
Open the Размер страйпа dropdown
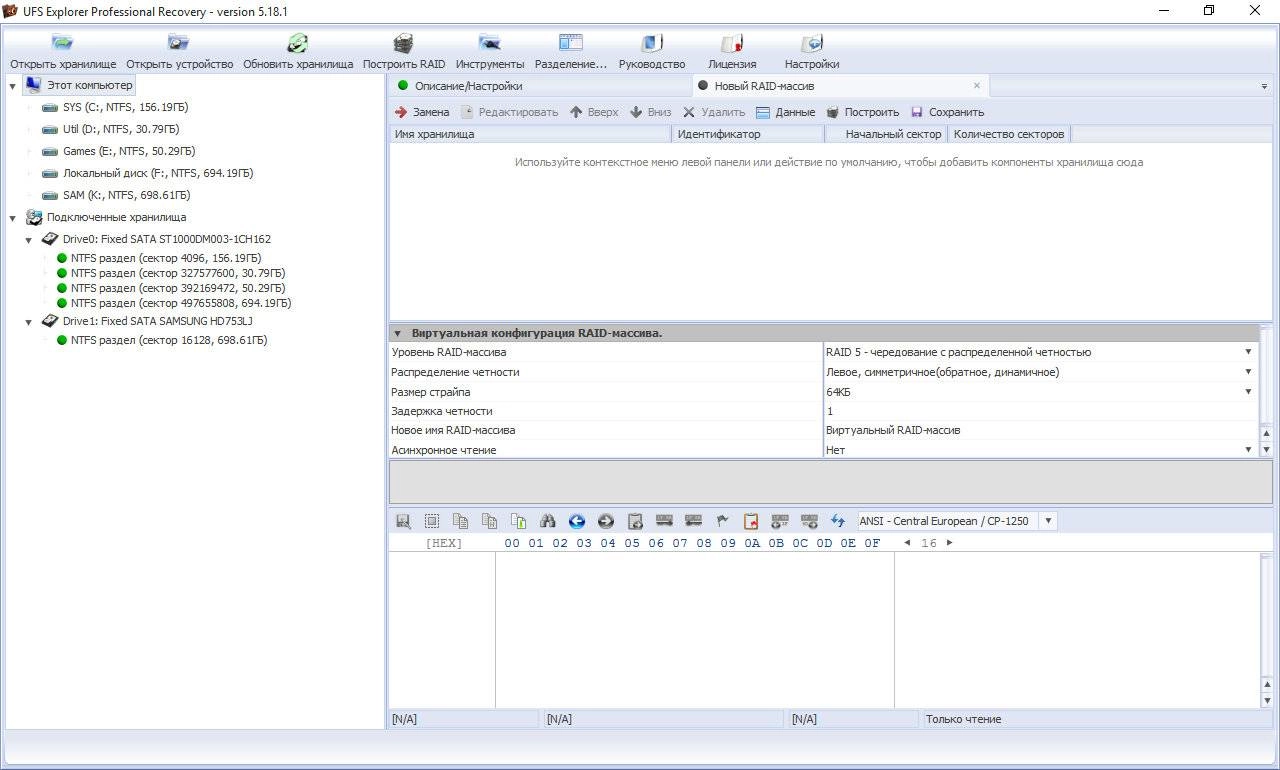[1248, 392]
